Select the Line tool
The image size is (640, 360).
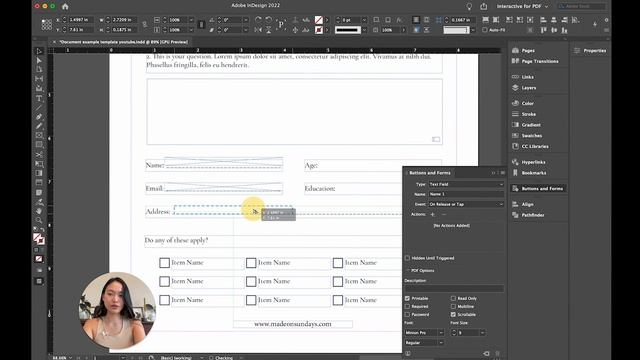click(x=39, y=108)
